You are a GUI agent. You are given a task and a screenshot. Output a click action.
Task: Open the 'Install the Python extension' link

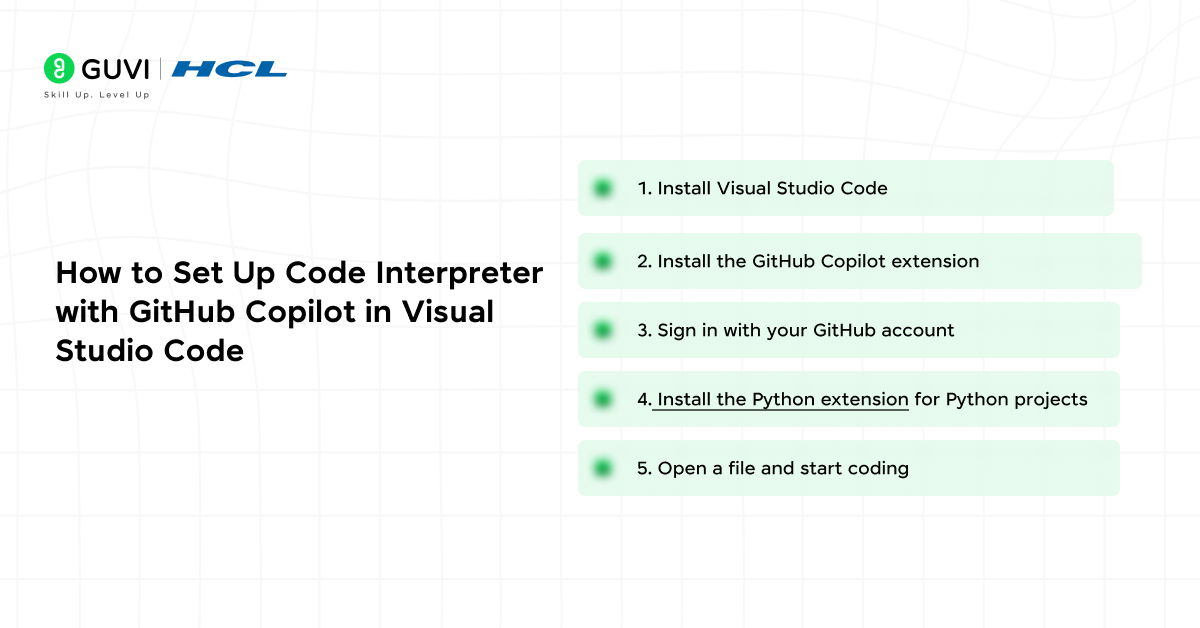click(x=781, y=399)
